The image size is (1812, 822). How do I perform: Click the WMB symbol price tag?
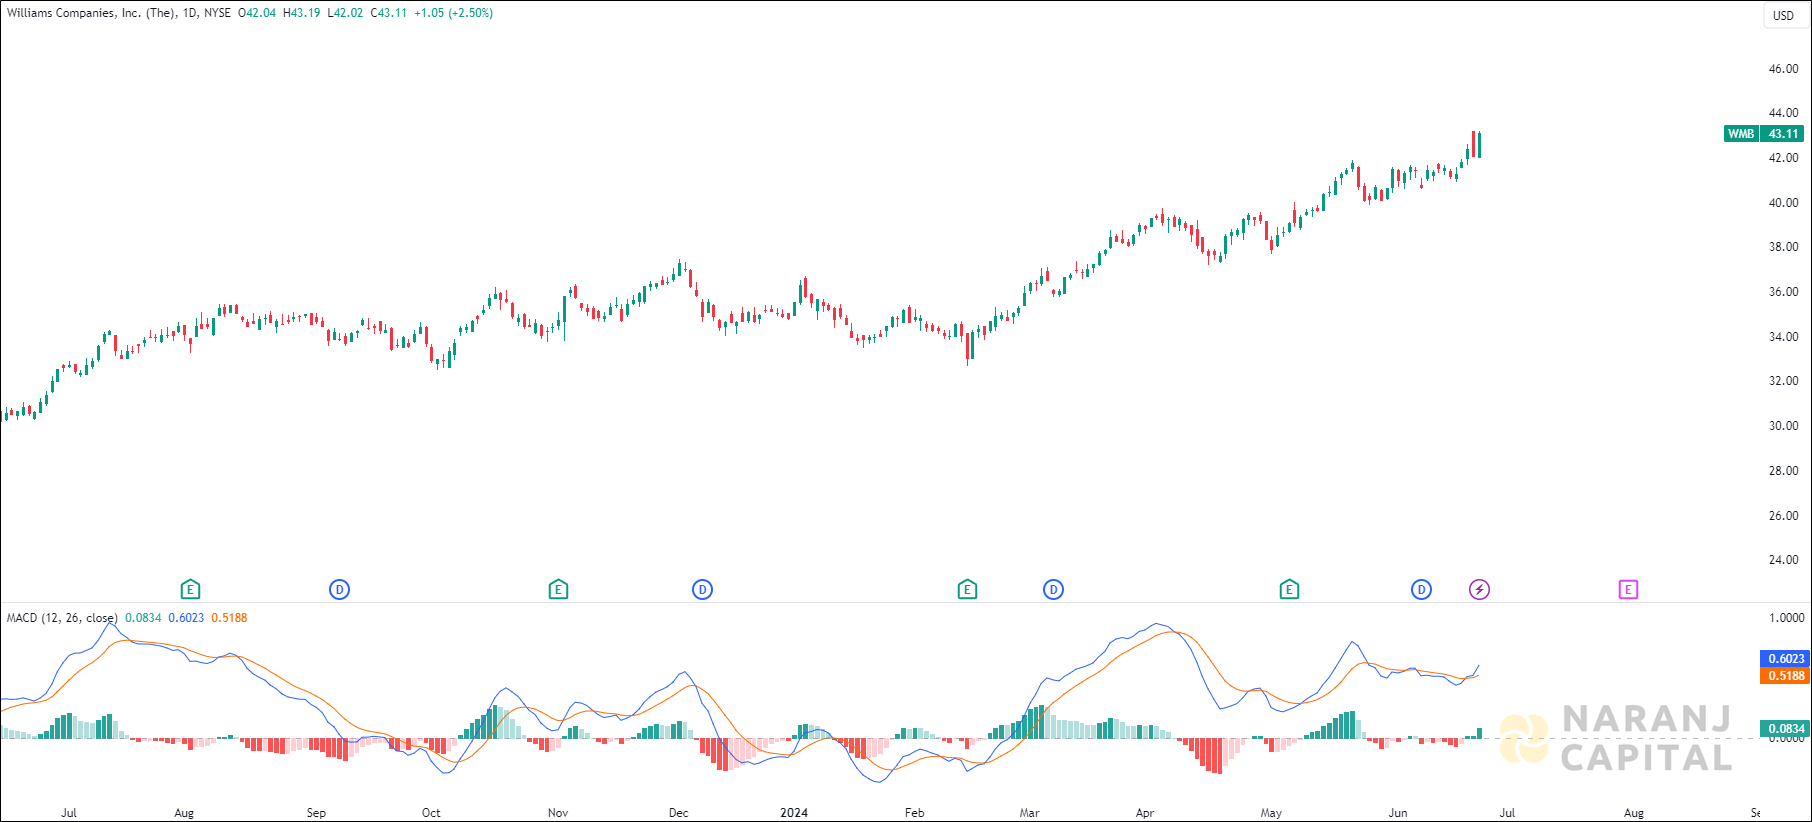point(1741,134)
